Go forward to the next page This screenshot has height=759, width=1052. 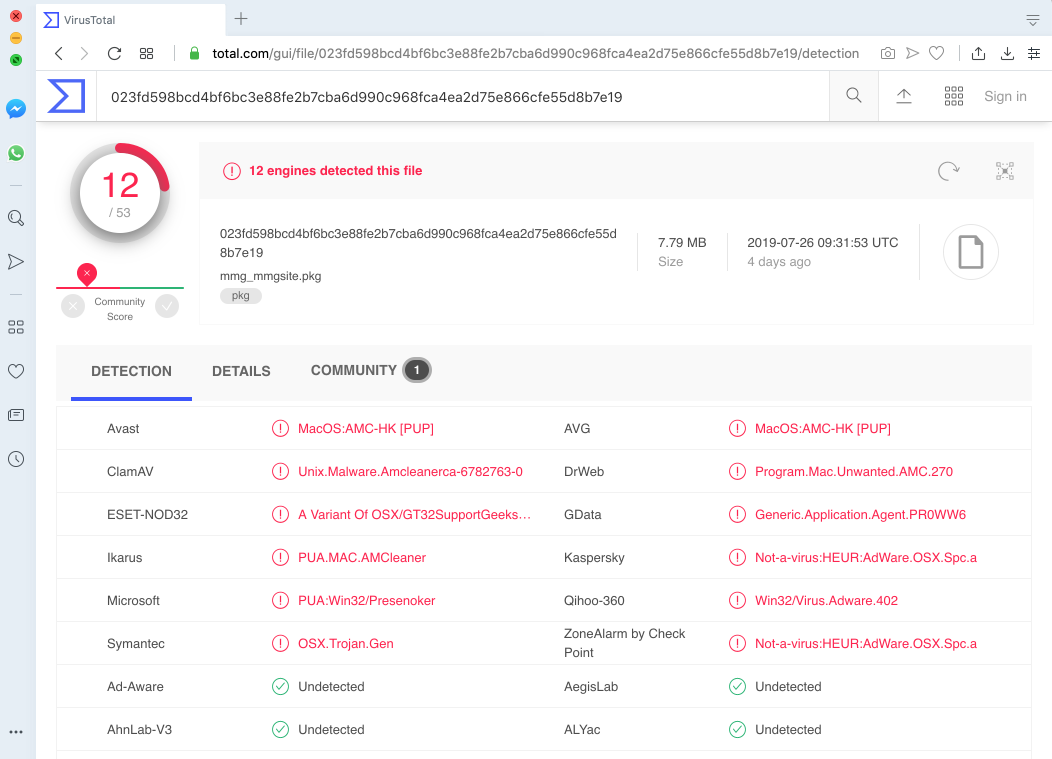coord(84,54)
